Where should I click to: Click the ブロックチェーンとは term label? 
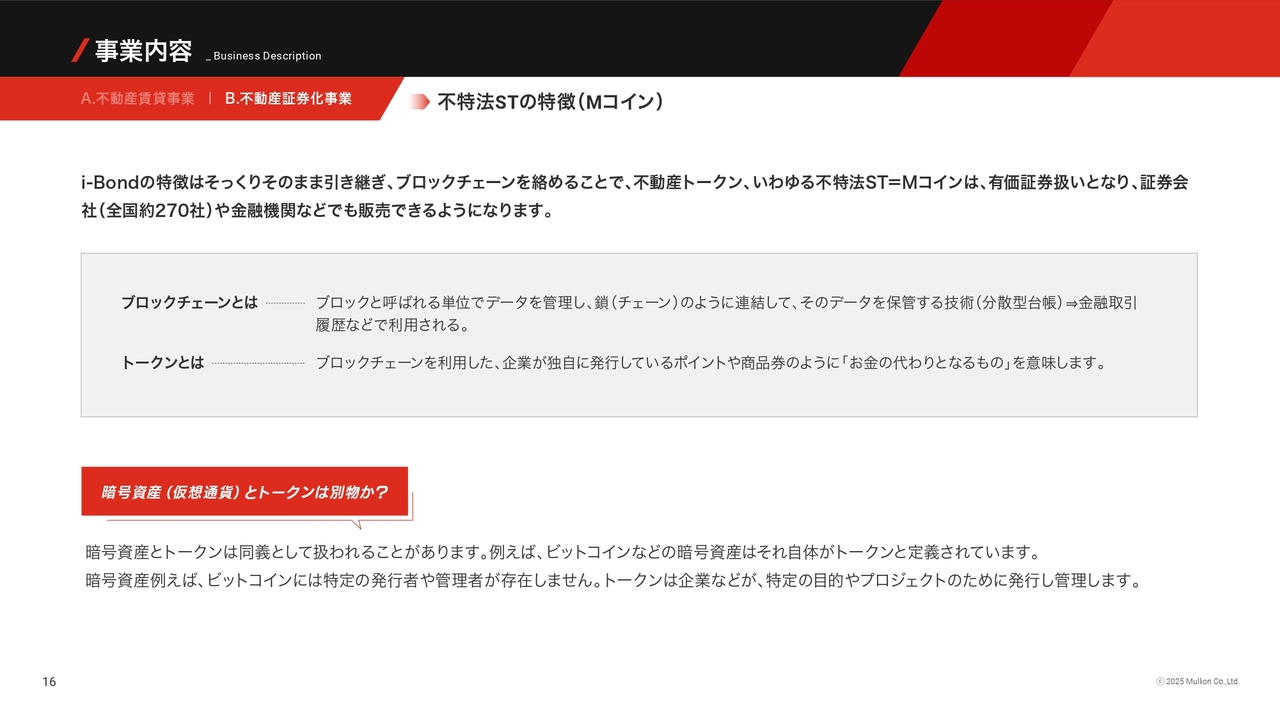(x=189, y=302)
